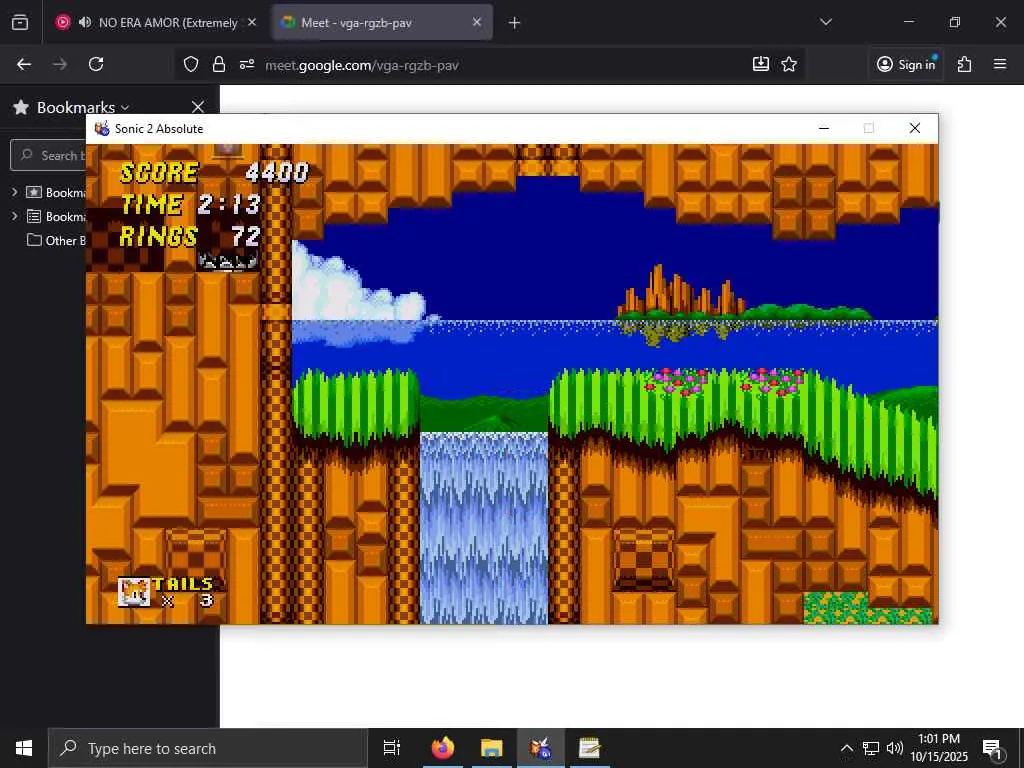Screen dimensions: 1024x768
Task: Switch to Sonic 2 Absolute taskbar icon
Action: click(x=541, y=748)
